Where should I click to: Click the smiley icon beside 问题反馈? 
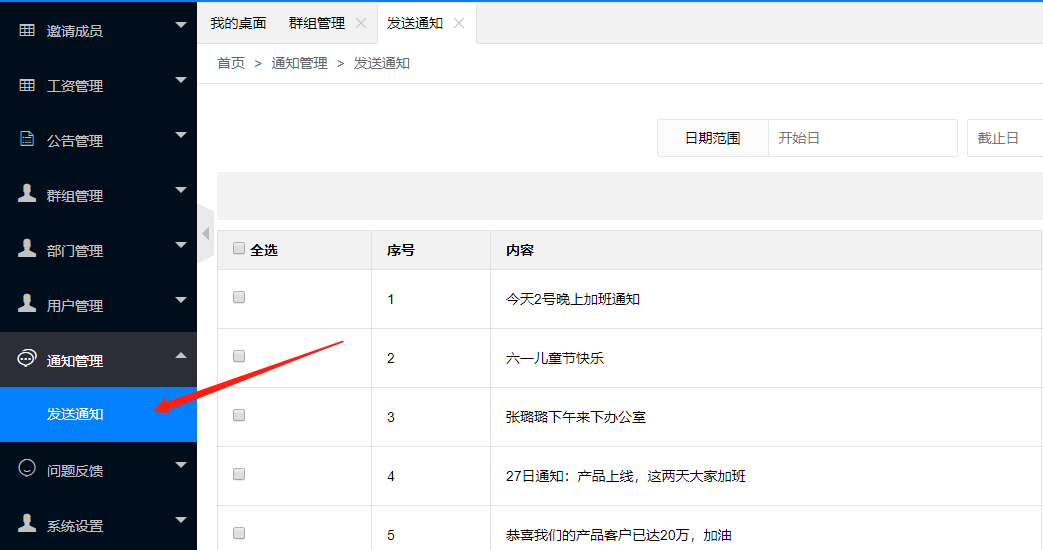[x=27, y=469]
